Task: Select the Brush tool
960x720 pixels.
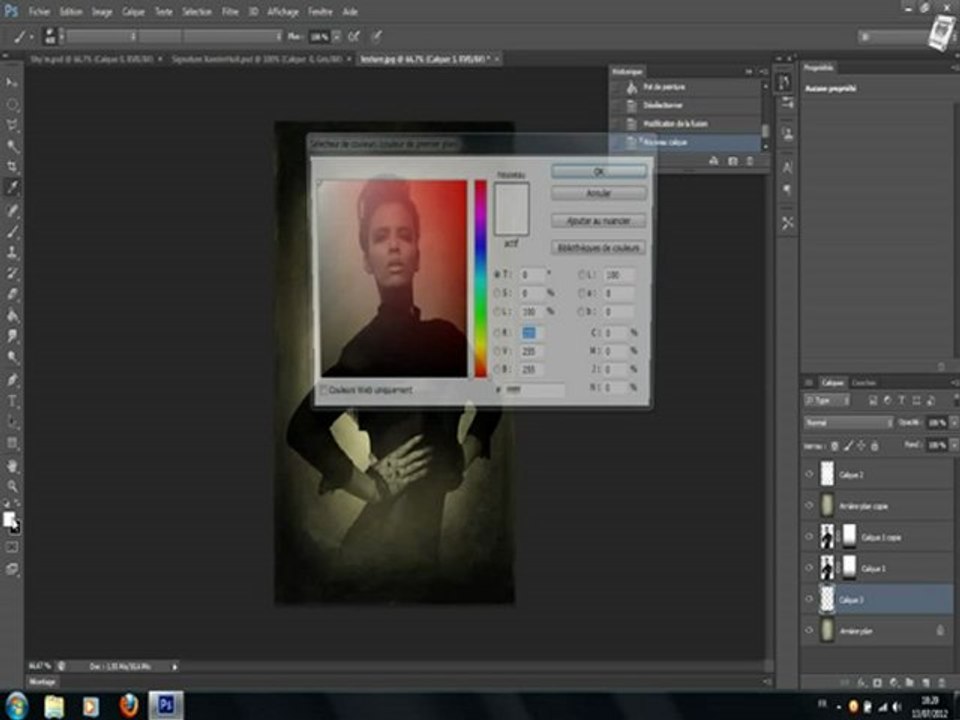Action: tap(12, 231)
